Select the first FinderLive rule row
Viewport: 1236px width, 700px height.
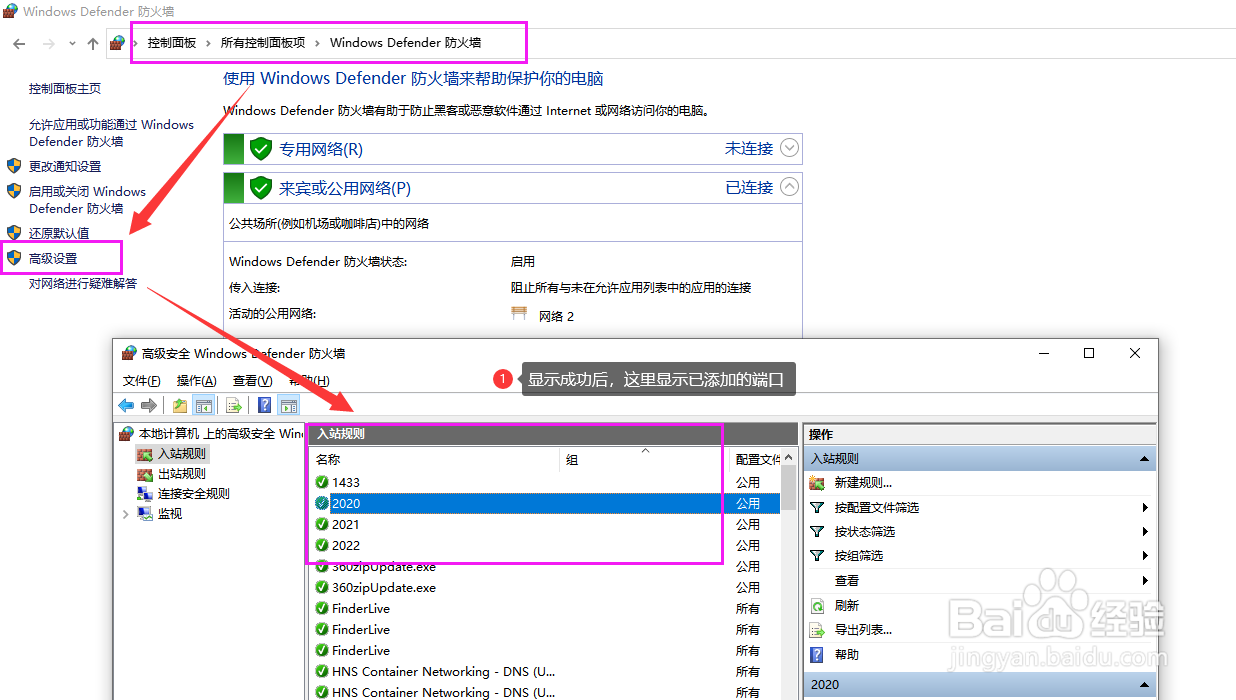click(x=546, y=608)
